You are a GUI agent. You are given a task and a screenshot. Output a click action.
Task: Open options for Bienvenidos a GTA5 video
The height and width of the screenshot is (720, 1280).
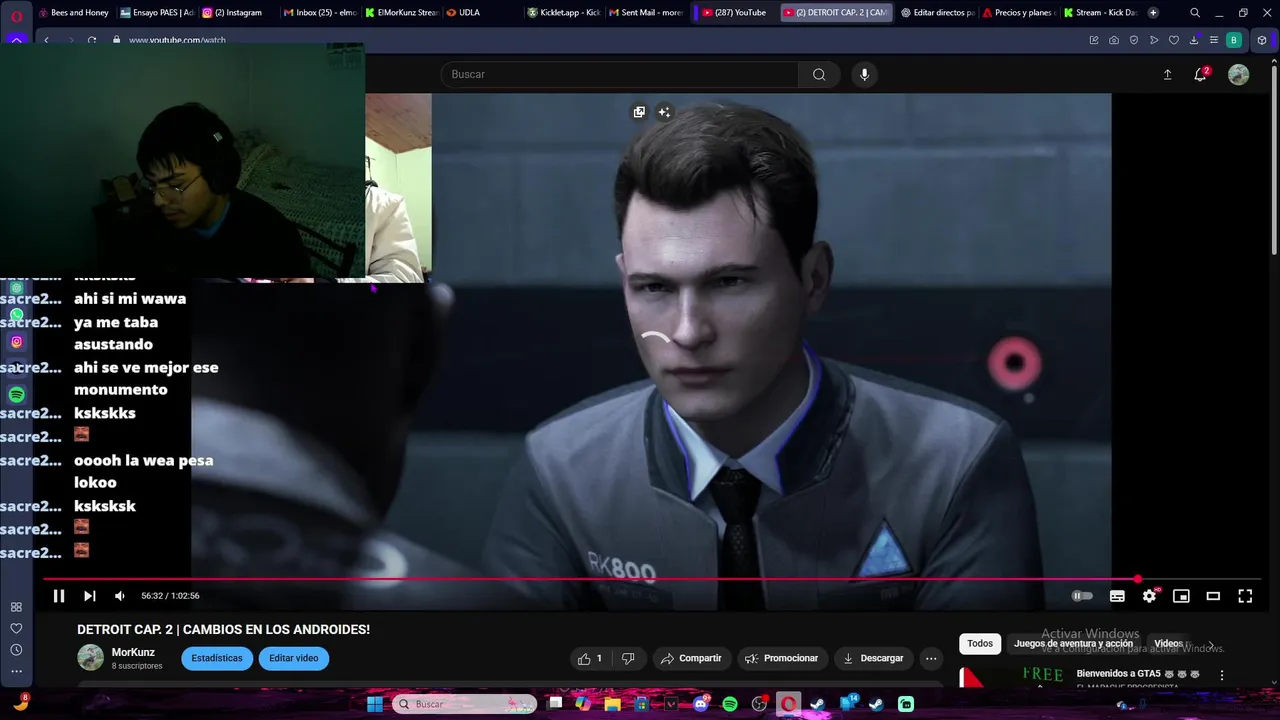pyautogui.click(x=1221, y=675)
